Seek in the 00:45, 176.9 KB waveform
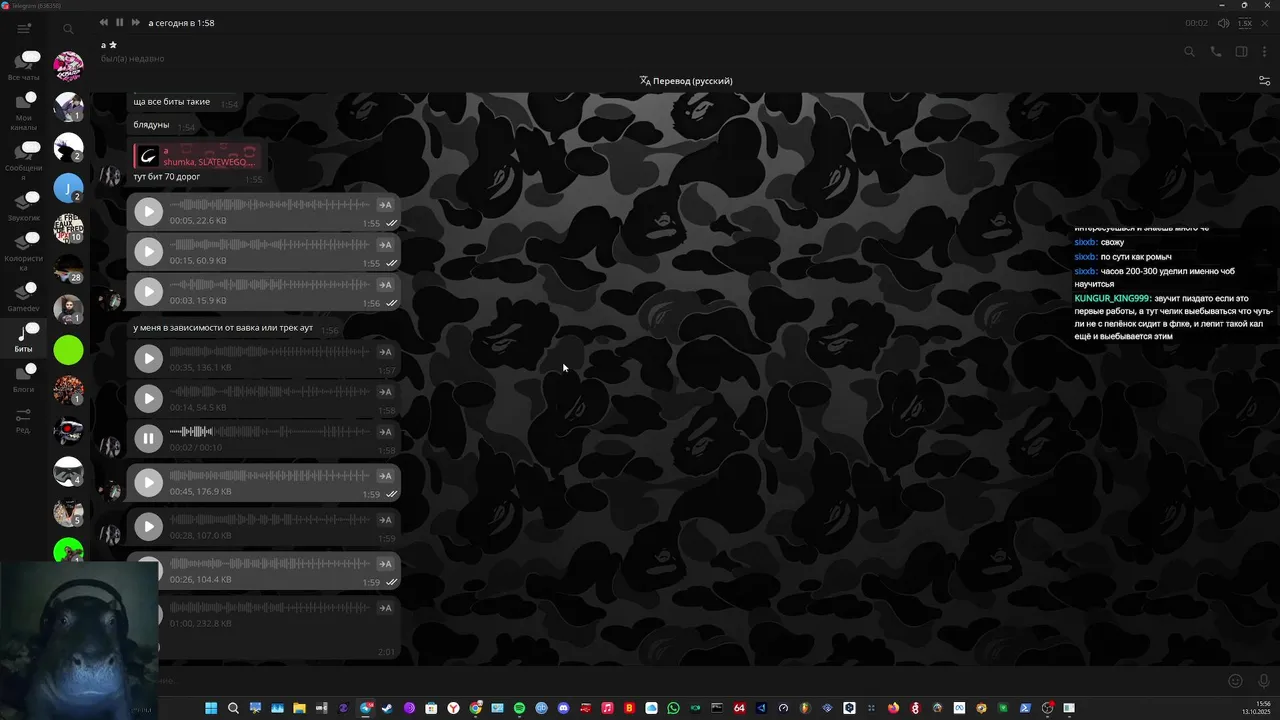 pos(270,476)
